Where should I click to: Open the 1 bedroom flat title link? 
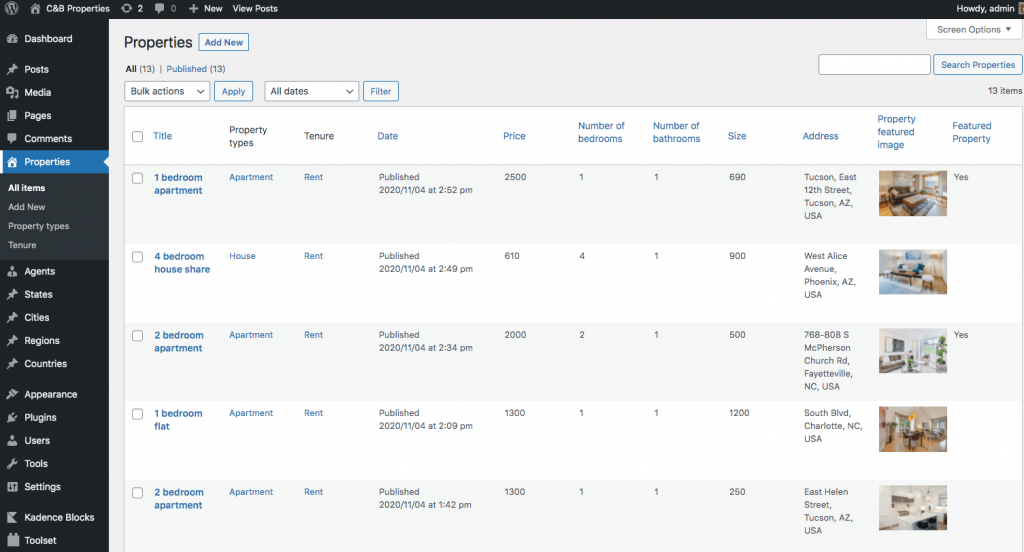click(178, 419)
